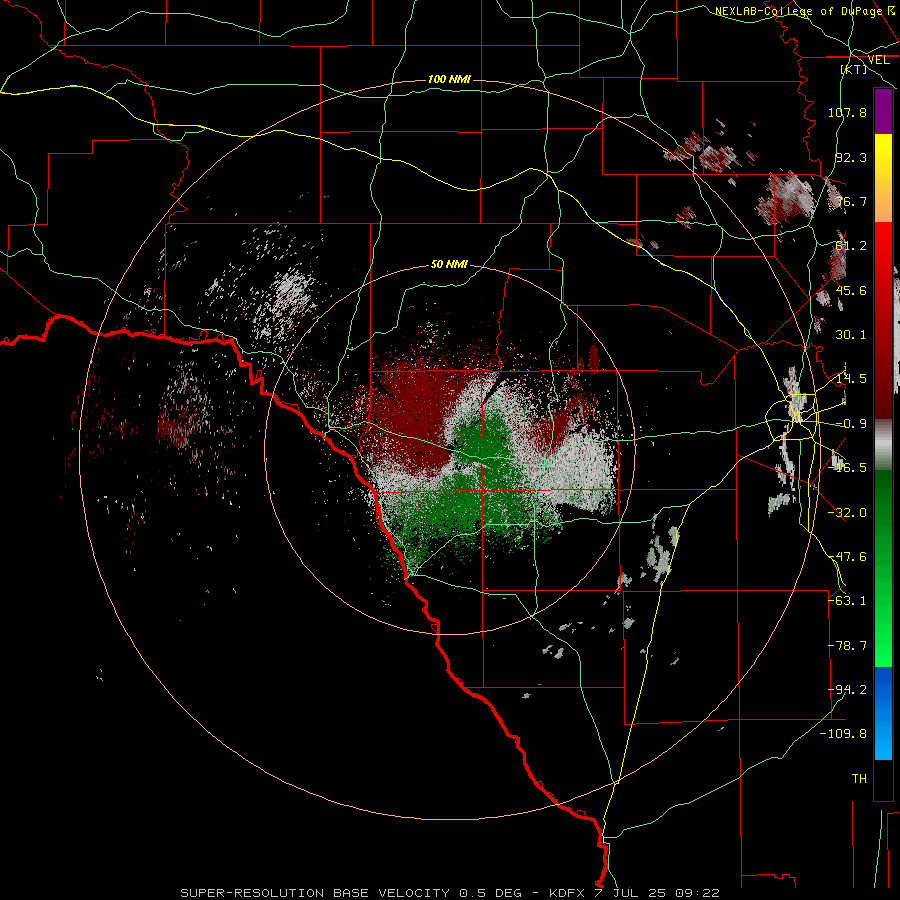Viewport: 900px width, 900px height.
Task: Click the -78.7 legend value
Action: [x=847, y=646]
